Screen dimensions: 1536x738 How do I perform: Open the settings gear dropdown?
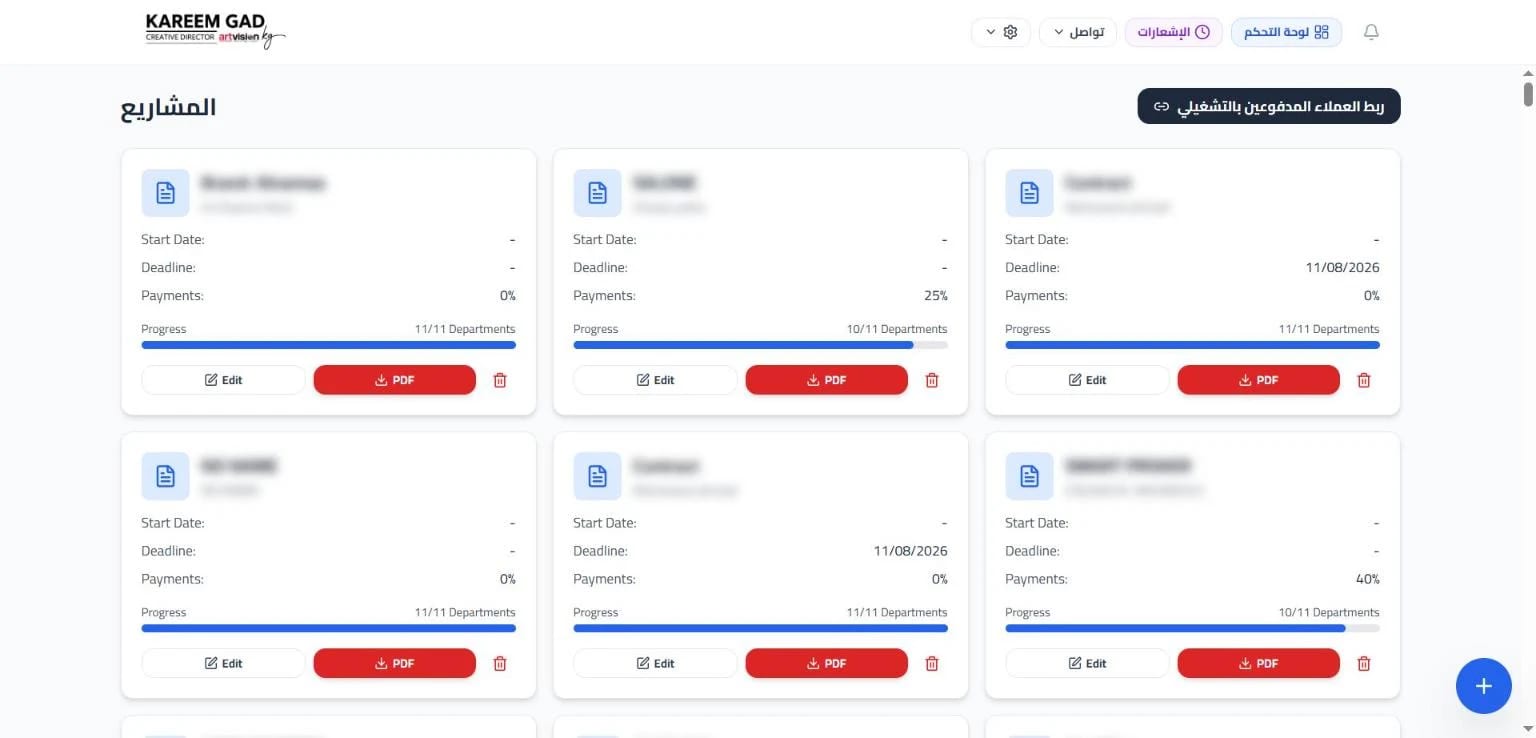[1001, 32]
